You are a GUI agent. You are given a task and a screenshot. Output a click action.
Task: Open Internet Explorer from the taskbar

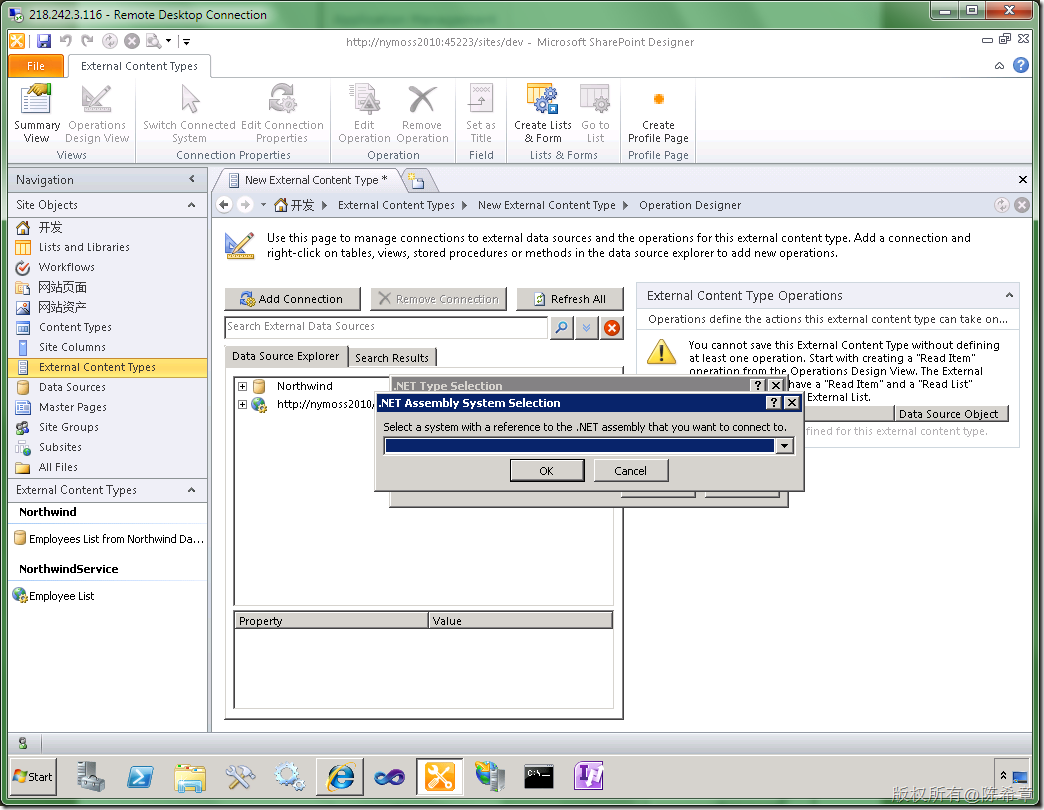pos(340,777)
